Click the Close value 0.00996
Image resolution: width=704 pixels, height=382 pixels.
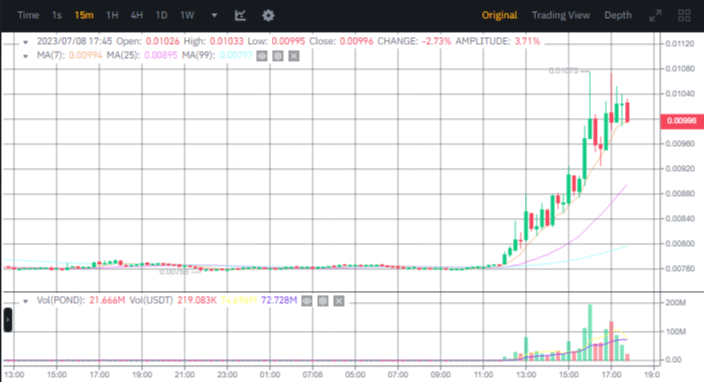tap(356, 41)
